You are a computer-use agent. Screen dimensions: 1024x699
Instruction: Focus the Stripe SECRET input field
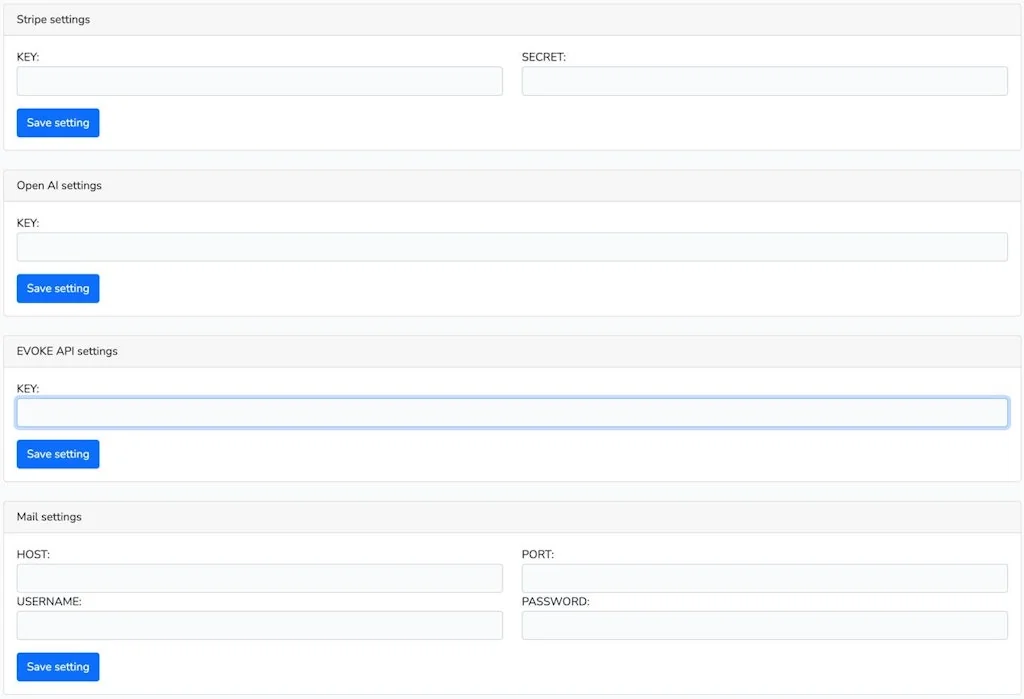(x=764, y=81)
